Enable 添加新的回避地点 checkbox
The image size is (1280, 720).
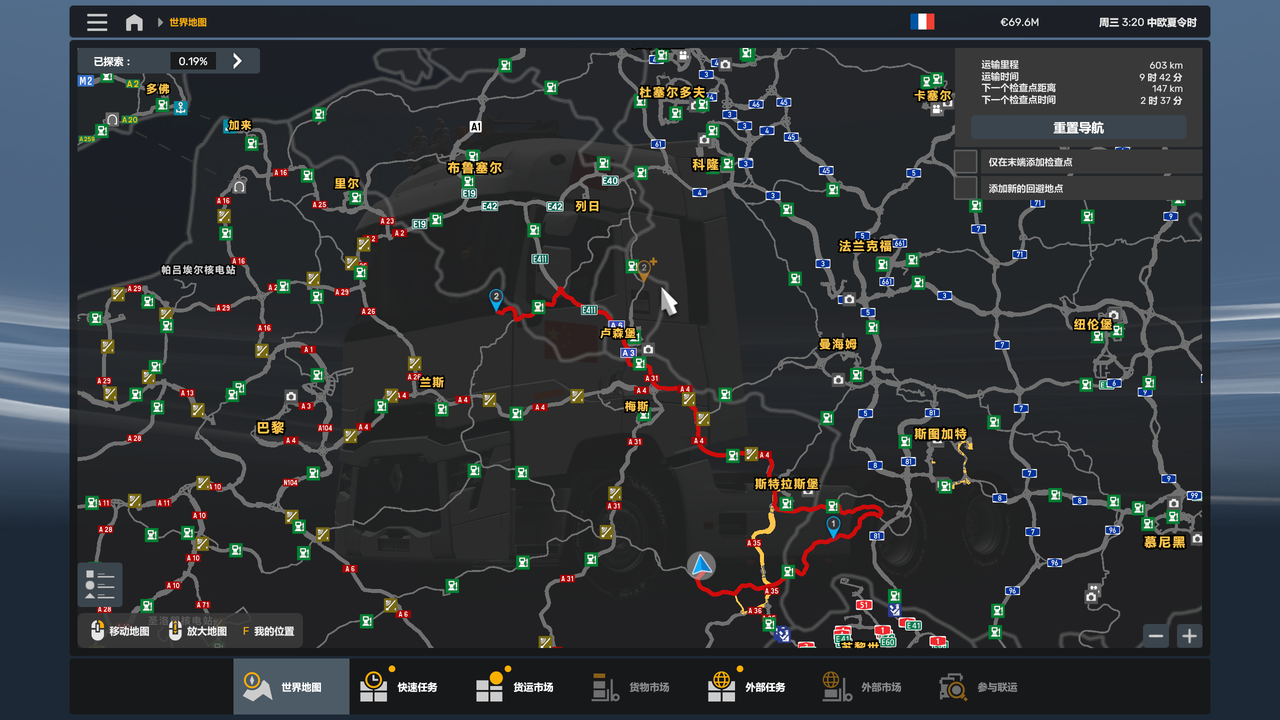[x=965, y=188]
